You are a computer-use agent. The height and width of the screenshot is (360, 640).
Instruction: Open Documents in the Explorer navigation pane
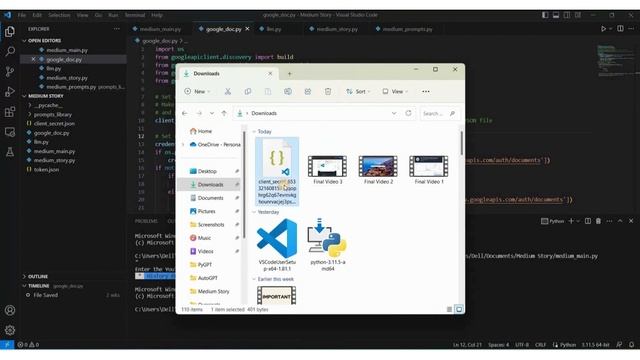211,198
